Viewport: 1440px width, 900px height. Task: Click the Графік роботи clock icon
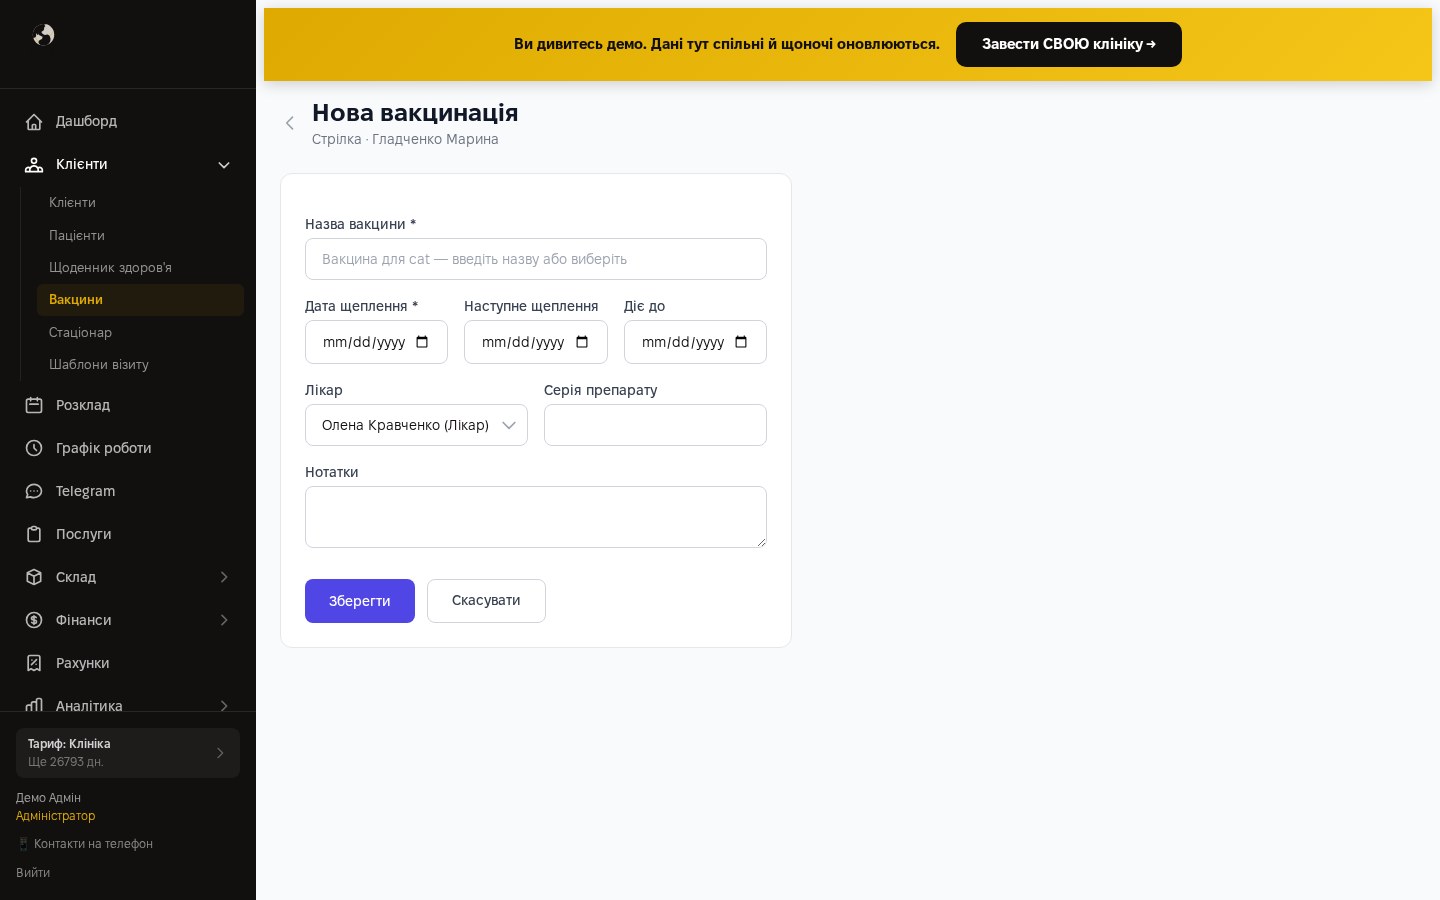pos(34,448)
